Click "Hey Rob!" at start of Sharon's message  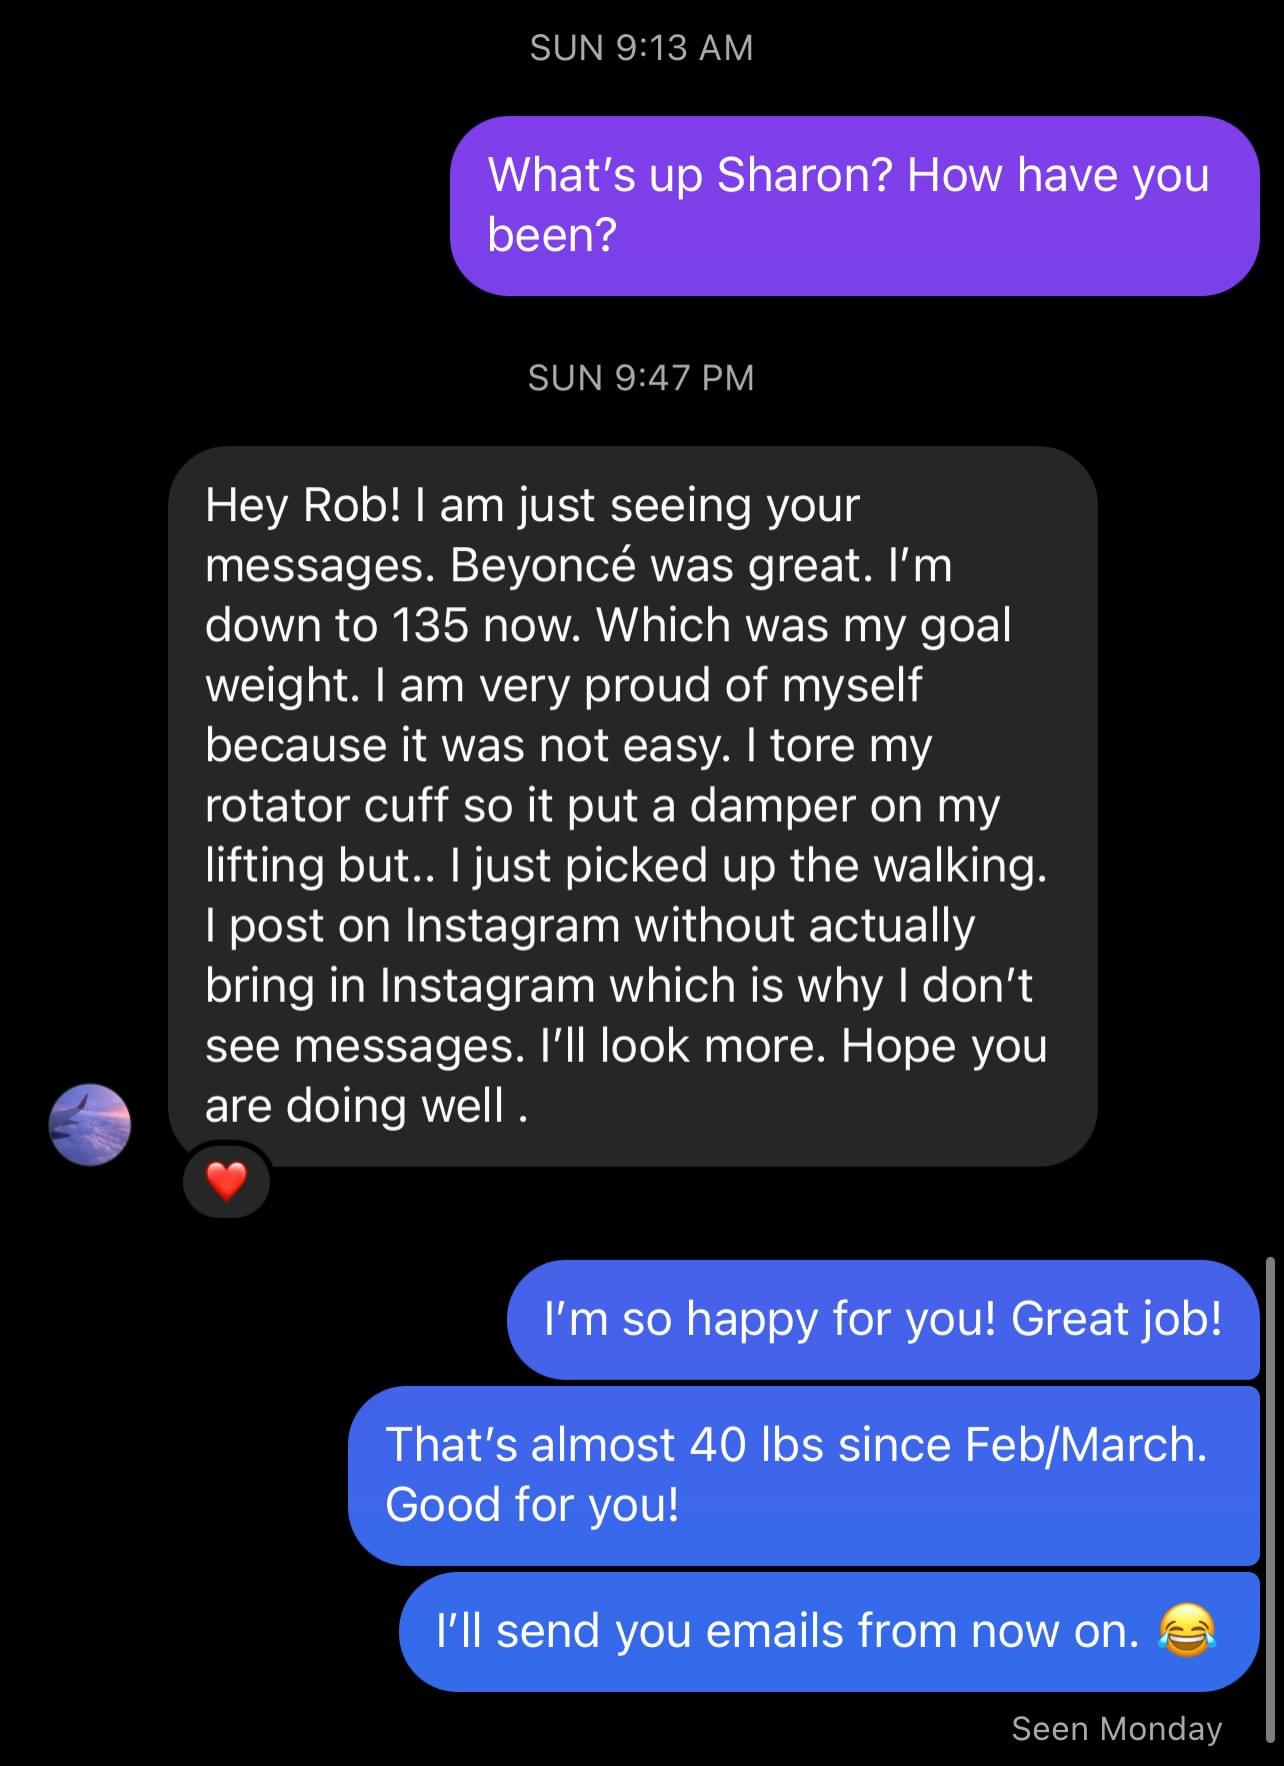tap(302, 505)
